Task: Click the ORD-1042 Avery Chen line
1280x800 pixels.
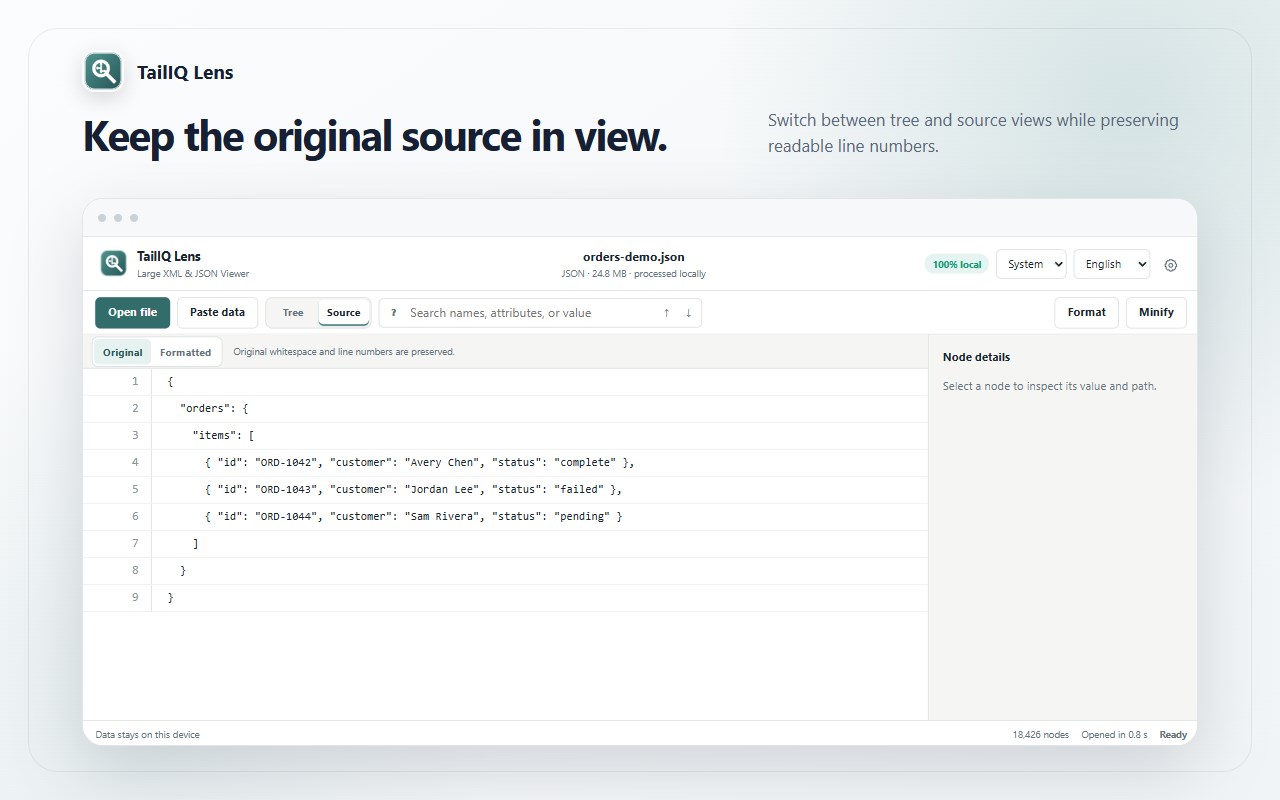Action: pos(505,463)
